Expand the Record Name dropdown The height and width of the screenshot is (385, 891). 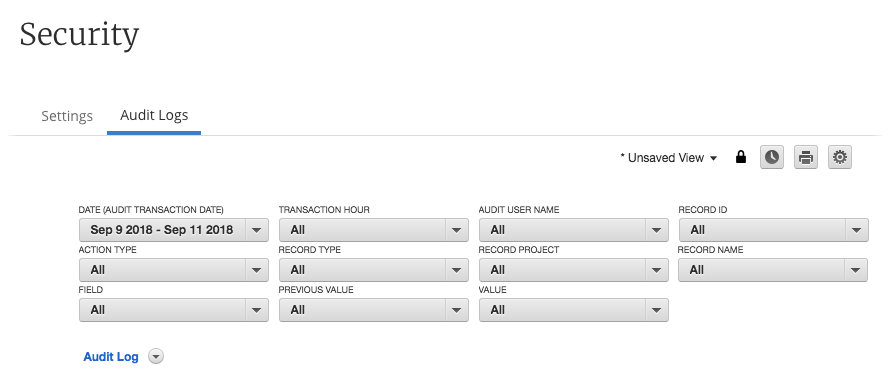pos(773,270)
